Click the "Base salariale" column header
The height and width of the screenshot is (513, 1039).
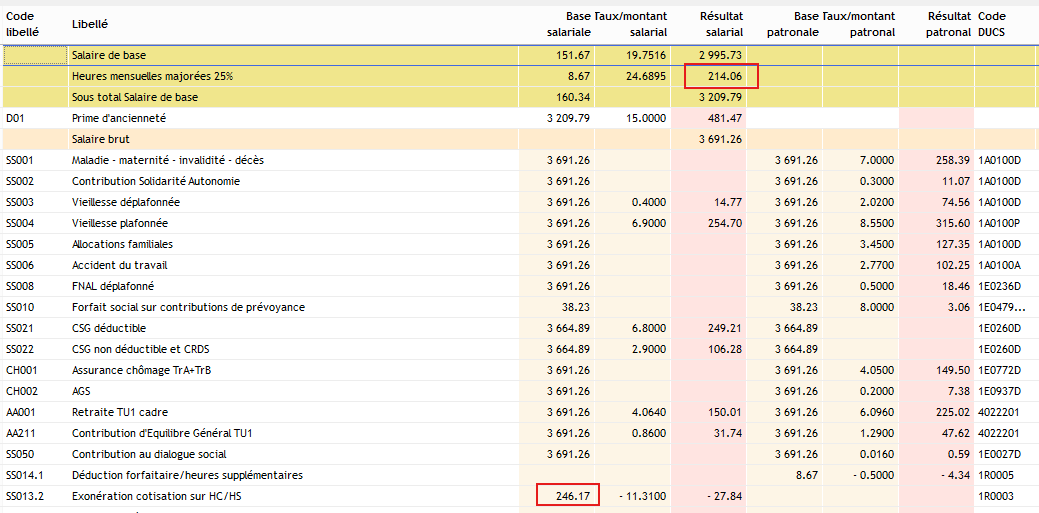point(567,24)
